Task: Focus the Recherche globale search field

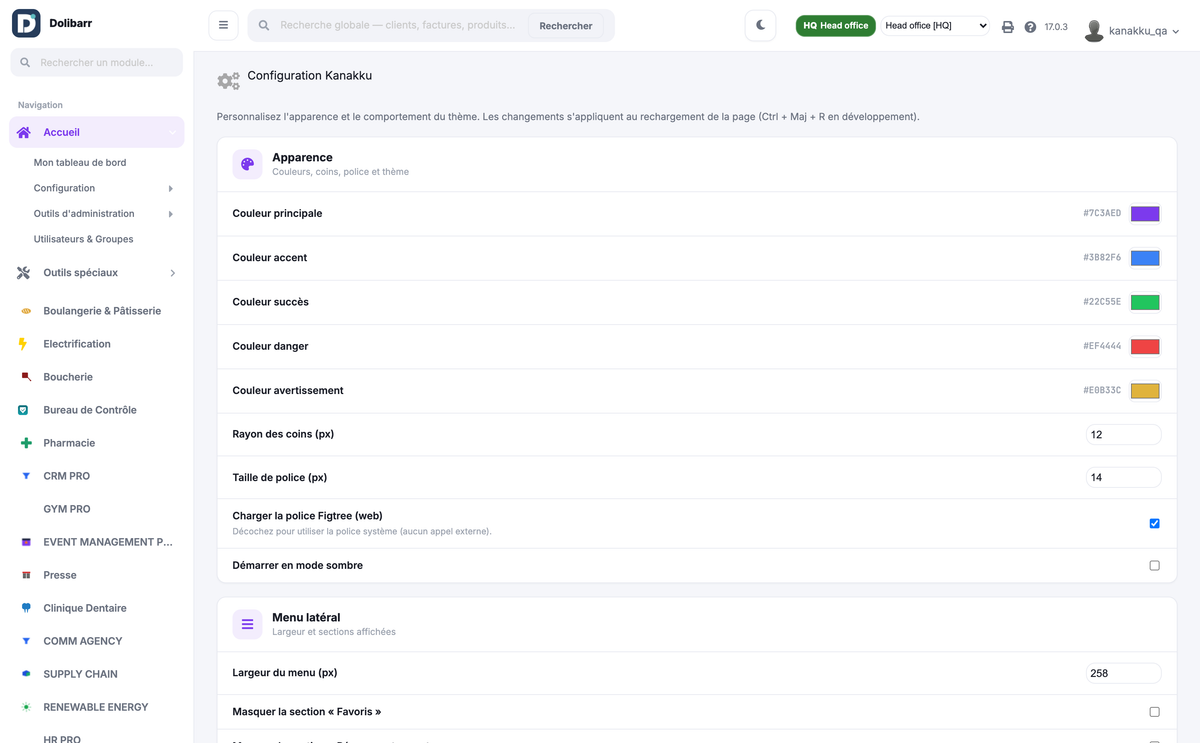Action: pyautogui.click(x=400, y=25)
